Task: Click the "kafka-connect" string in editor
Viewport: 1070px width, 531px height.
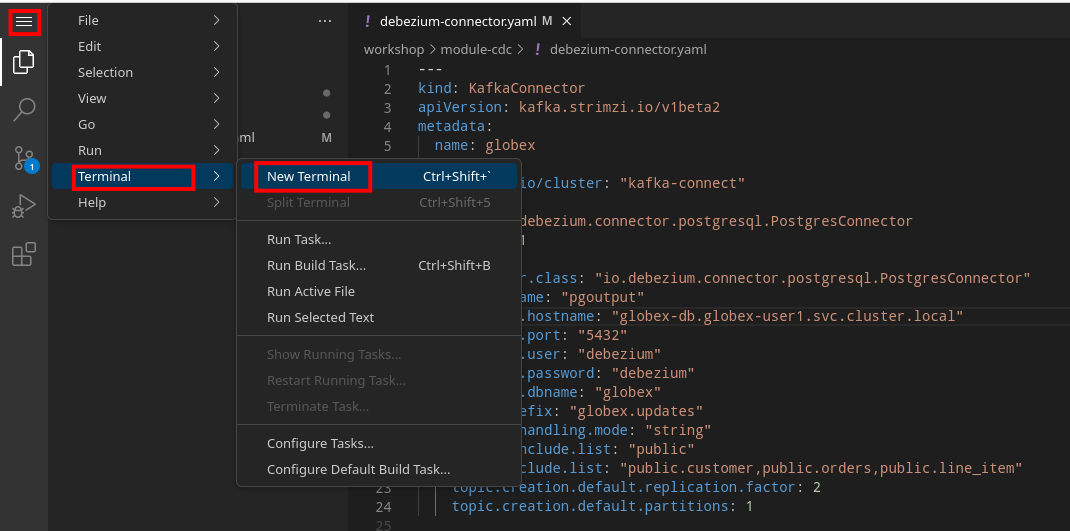Action: [x=683, y=183]
